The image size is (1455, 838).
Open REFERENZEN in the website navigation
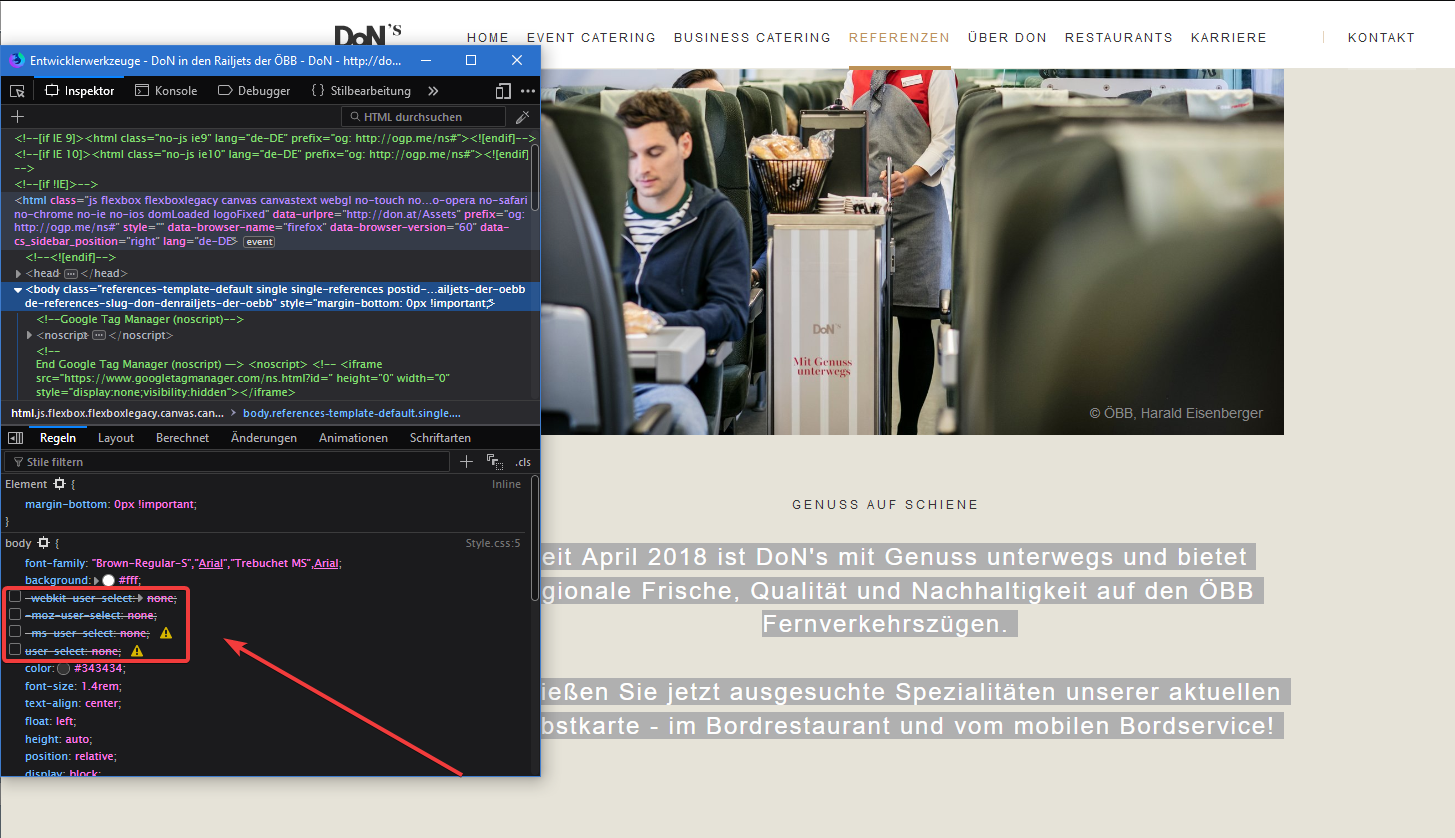click(x=899, y=38)
